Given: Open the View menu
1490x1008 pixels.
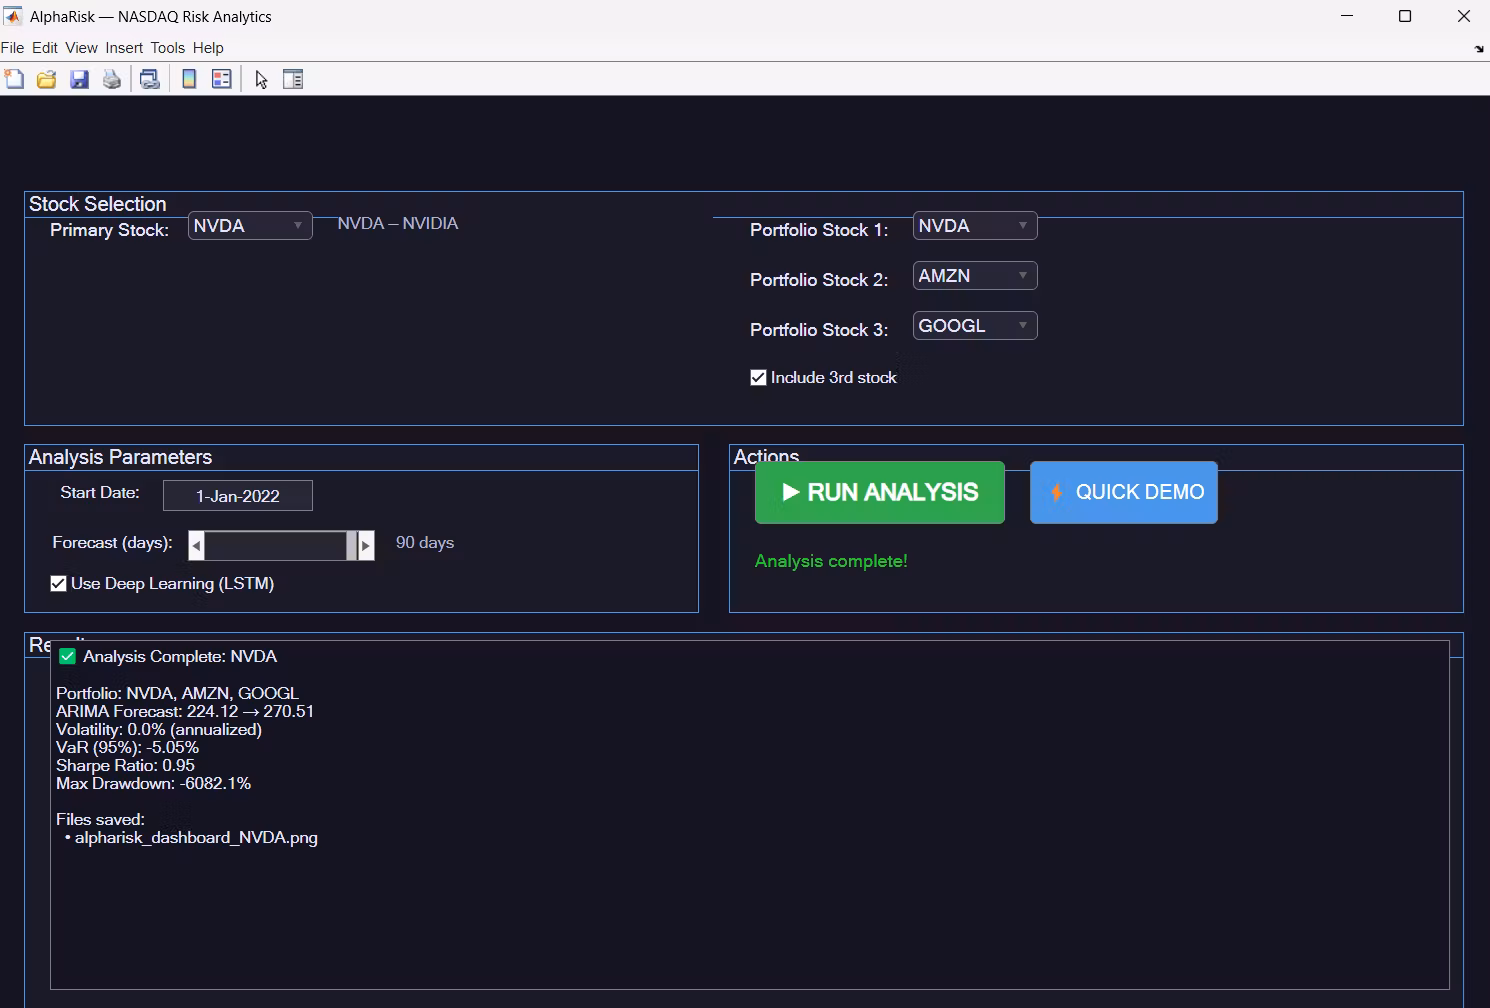Looking at the screenshot, I should pos(81,48).
